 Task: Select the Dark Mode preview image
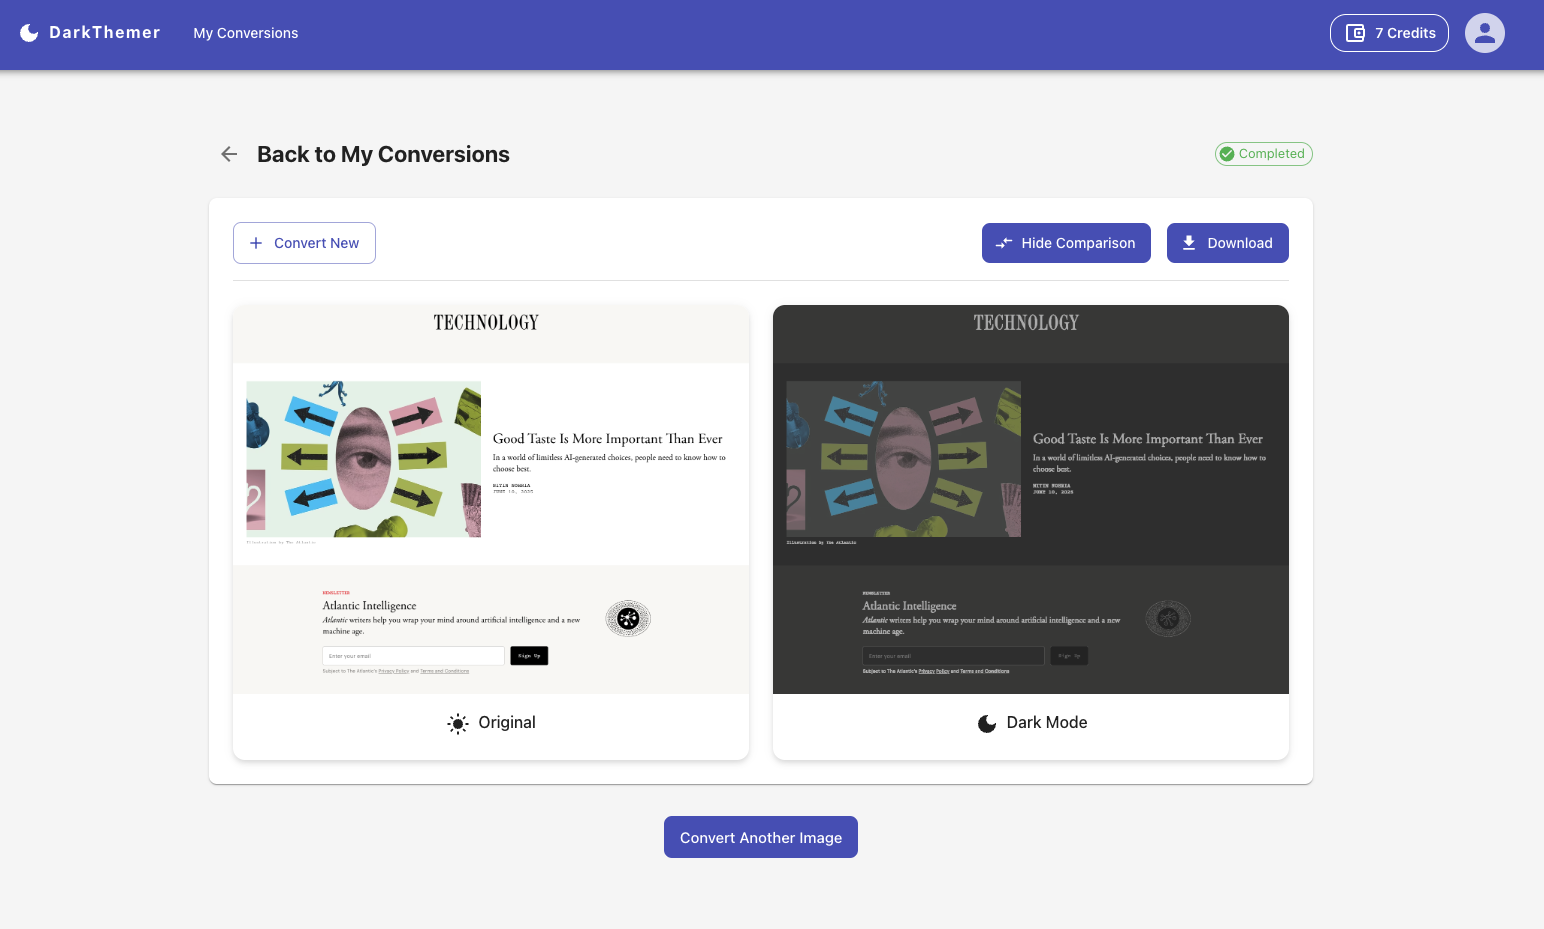(1031, 498)
